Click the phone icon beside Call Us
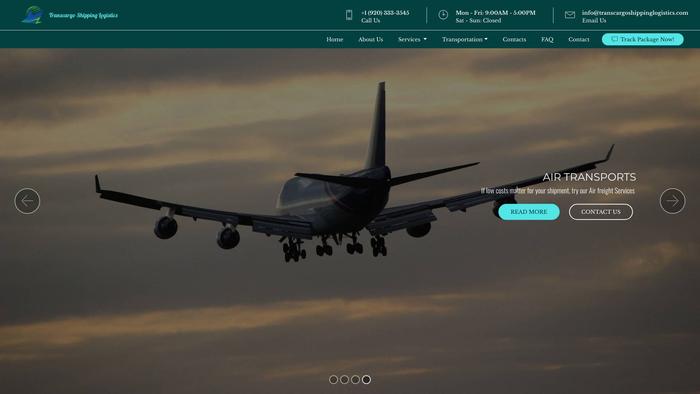The width and height of the screenshot is (700, 394). [349, 15]
